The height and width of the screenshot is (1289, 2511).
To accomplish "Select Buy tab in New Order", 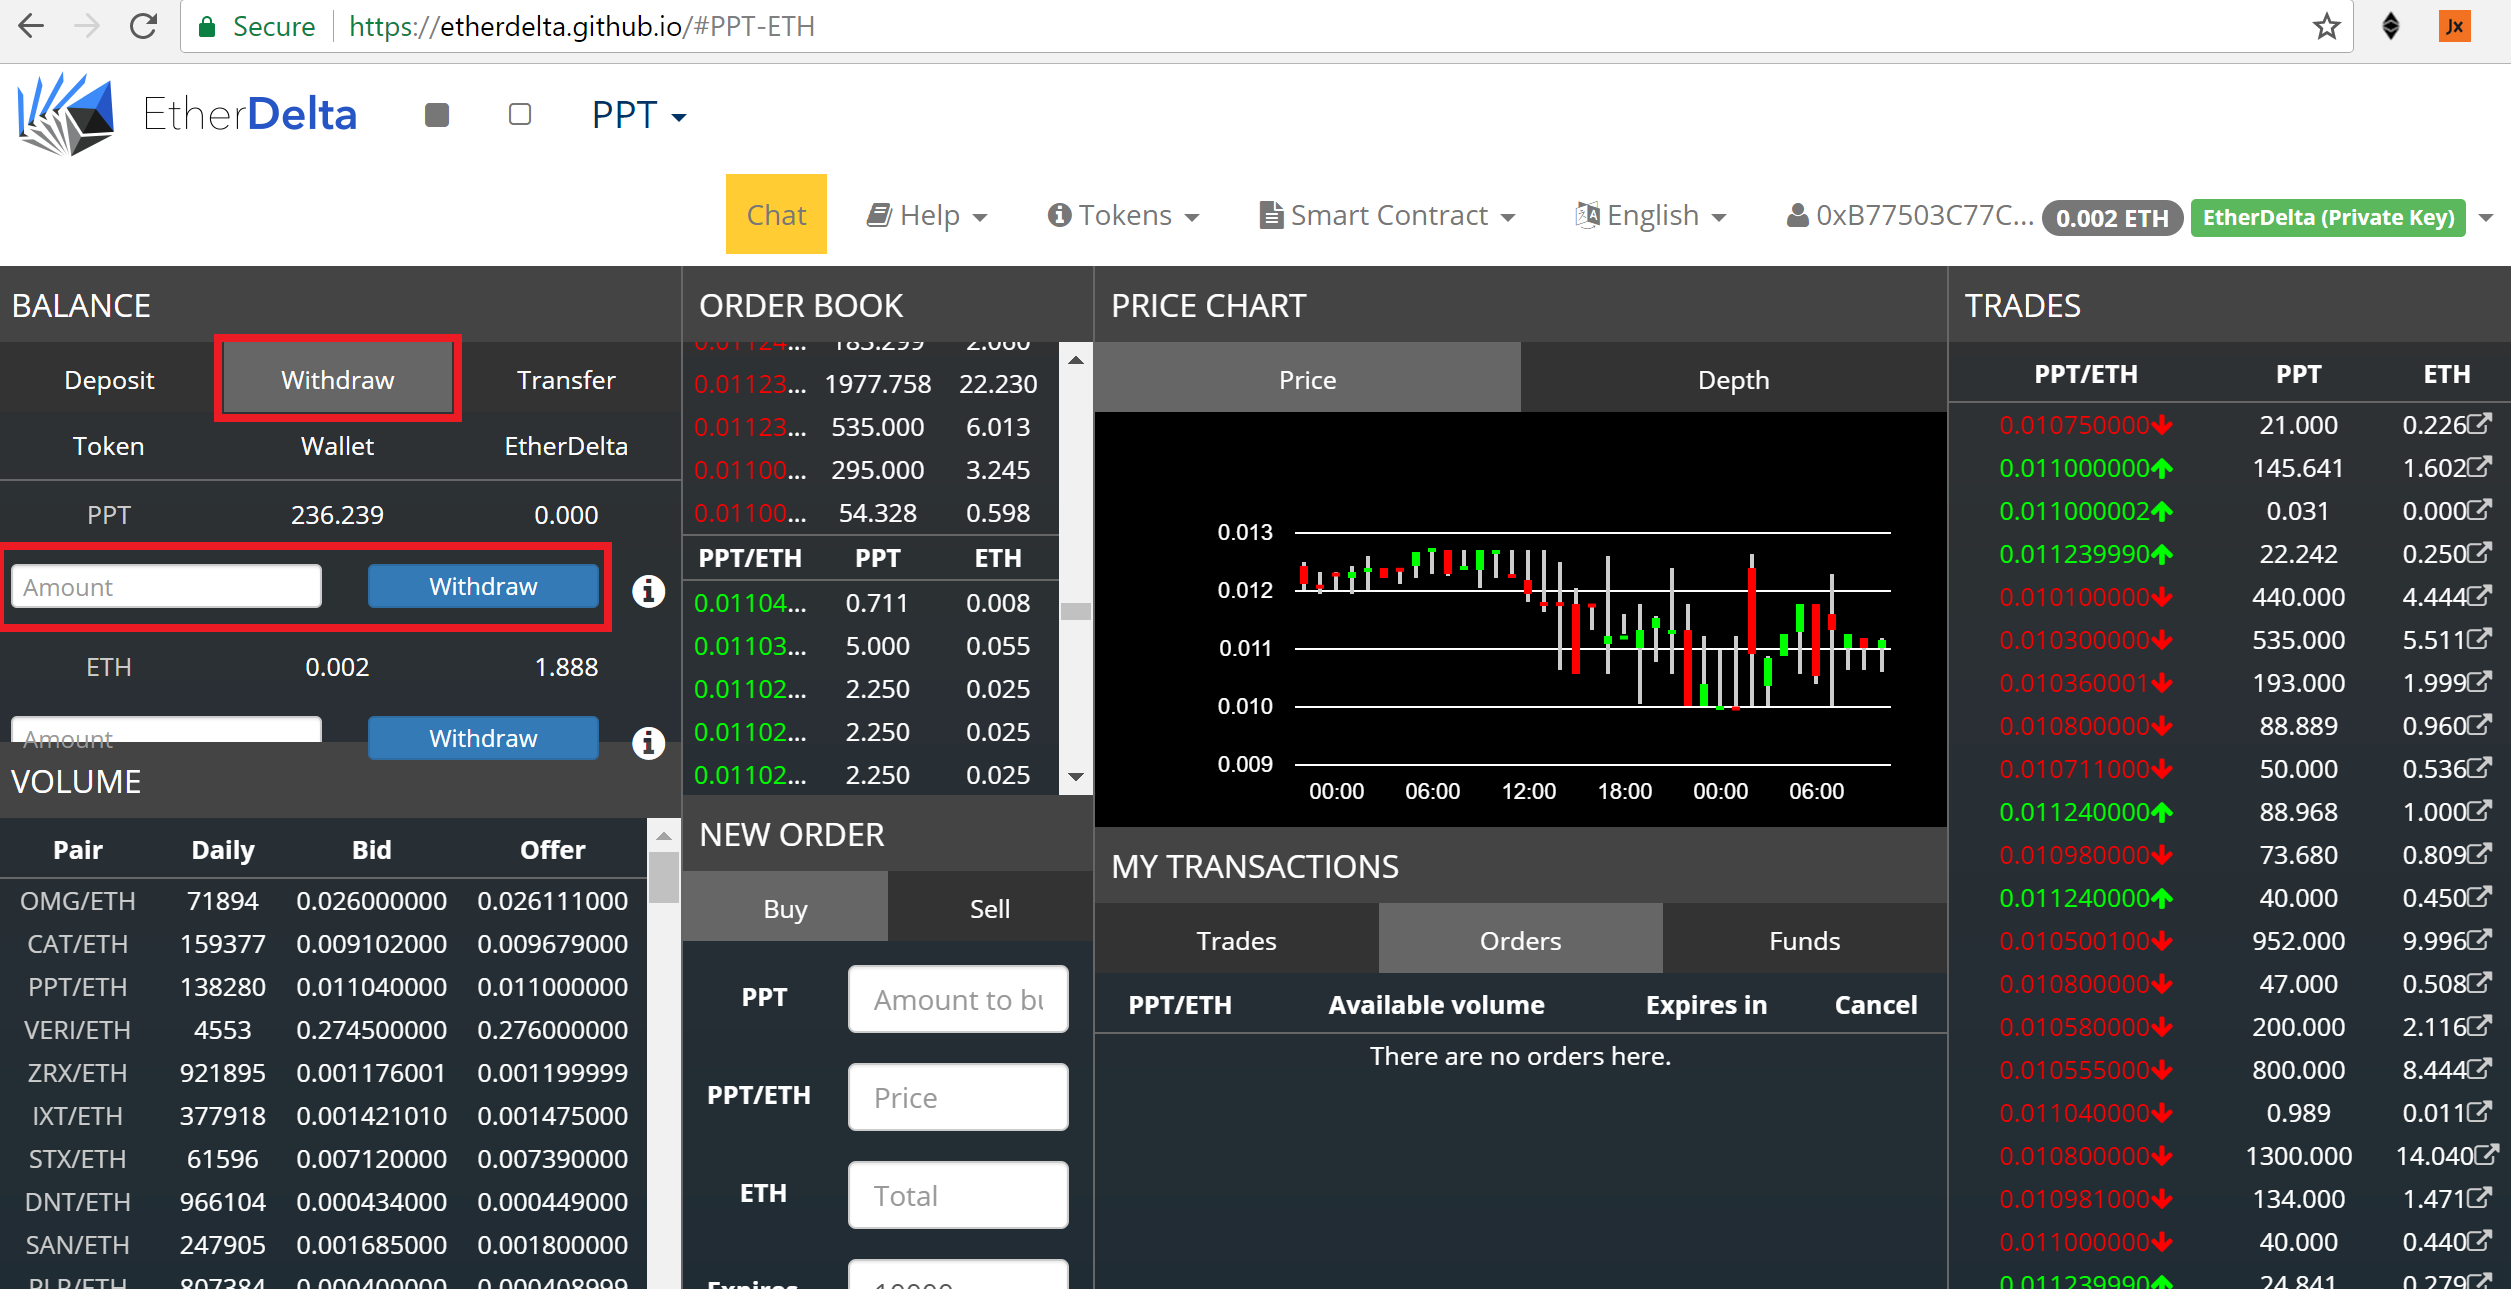I will [785, 908].
